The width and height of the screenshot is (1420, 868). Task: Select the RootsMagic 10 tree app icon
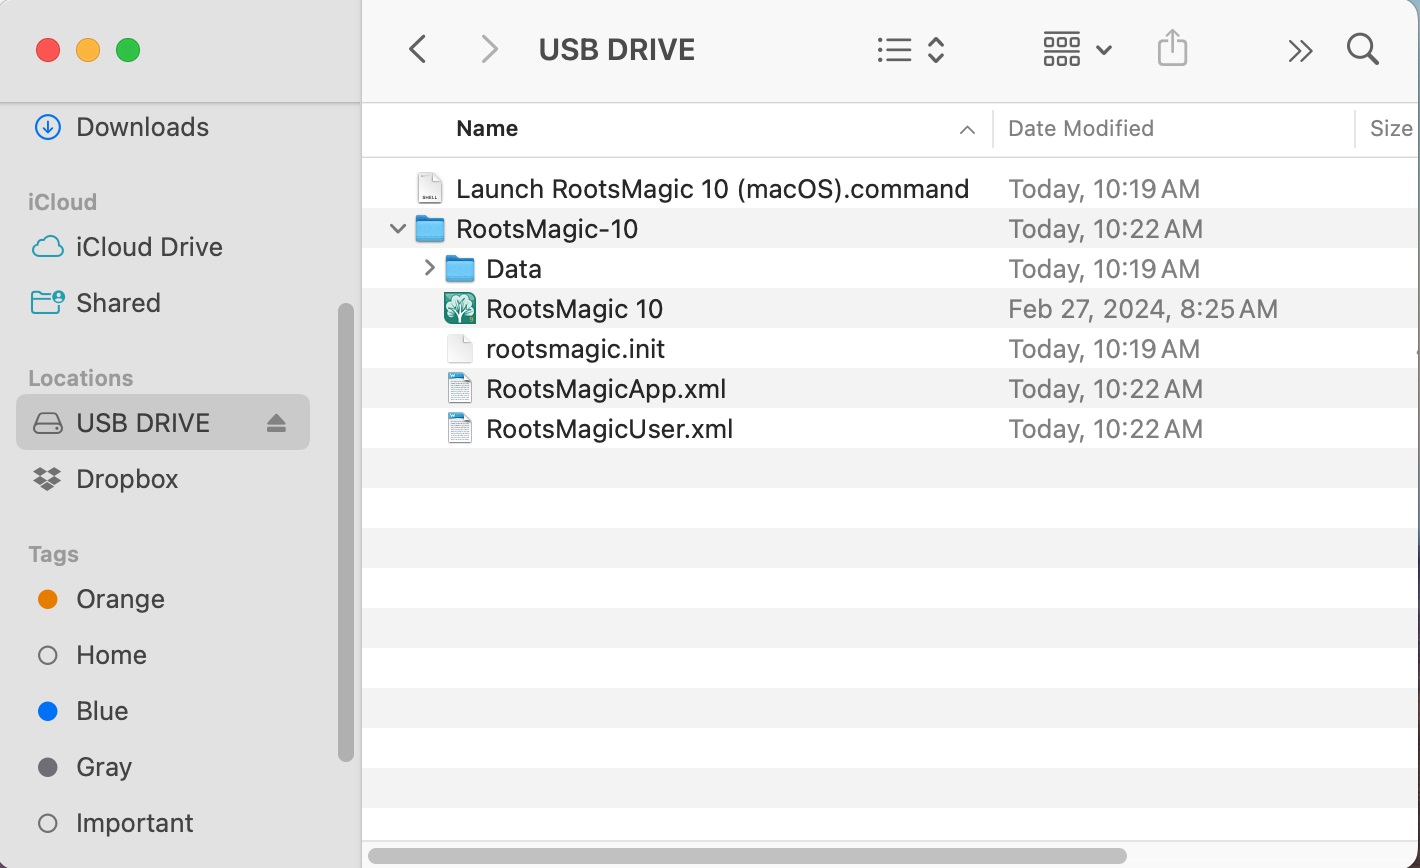[460, 308]
